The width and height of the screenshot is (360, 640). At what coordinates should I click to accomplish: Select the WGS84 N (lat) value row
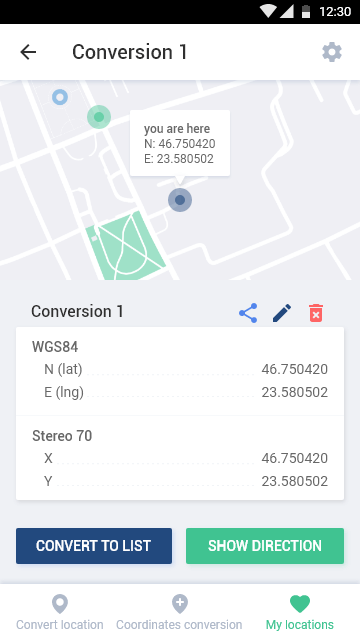coord(186,369)
